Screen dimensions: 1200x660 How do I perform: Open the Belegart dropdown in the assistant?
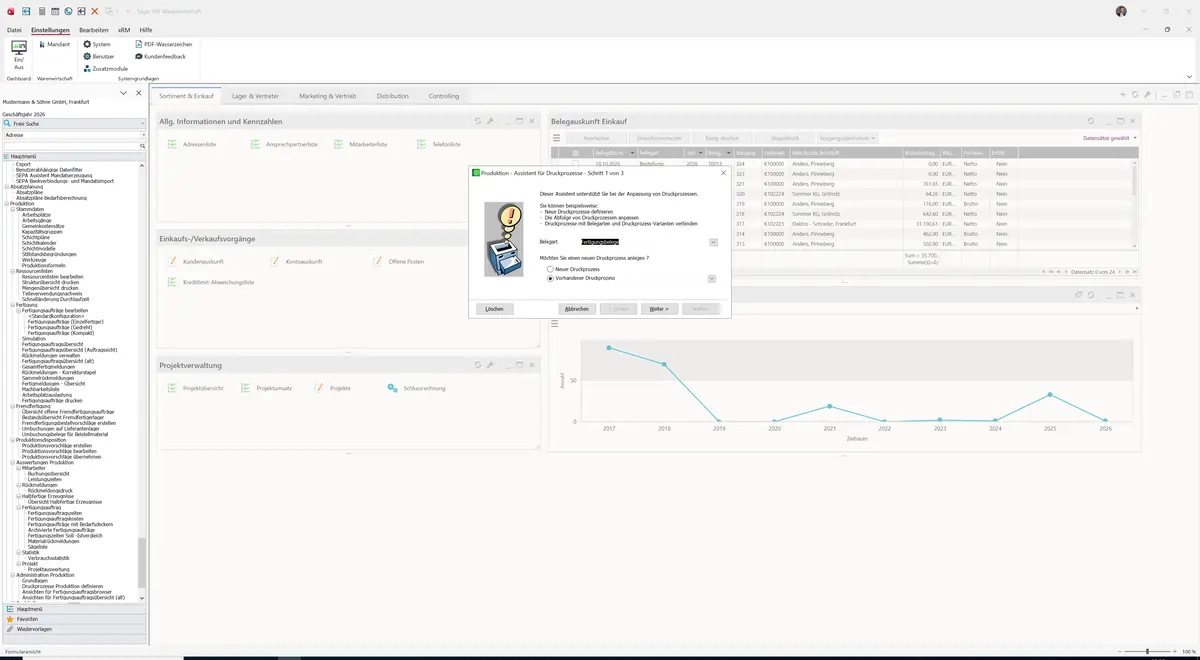point(713,242)
